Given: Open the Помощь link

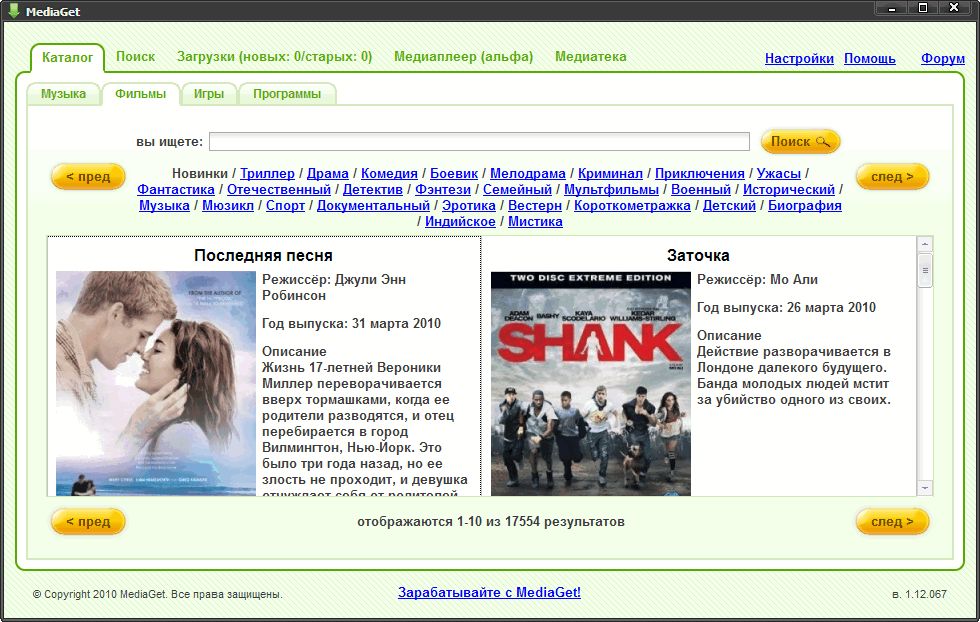Looking at the screenshot, I should tap(869, 58).
